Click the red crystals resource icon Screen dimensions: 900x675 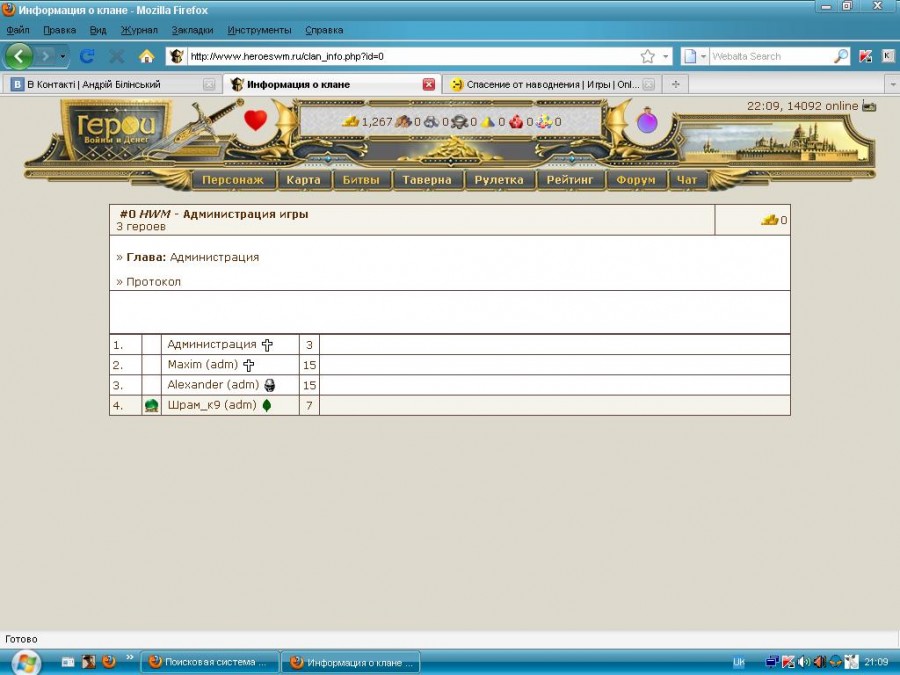tap(516, 122)
